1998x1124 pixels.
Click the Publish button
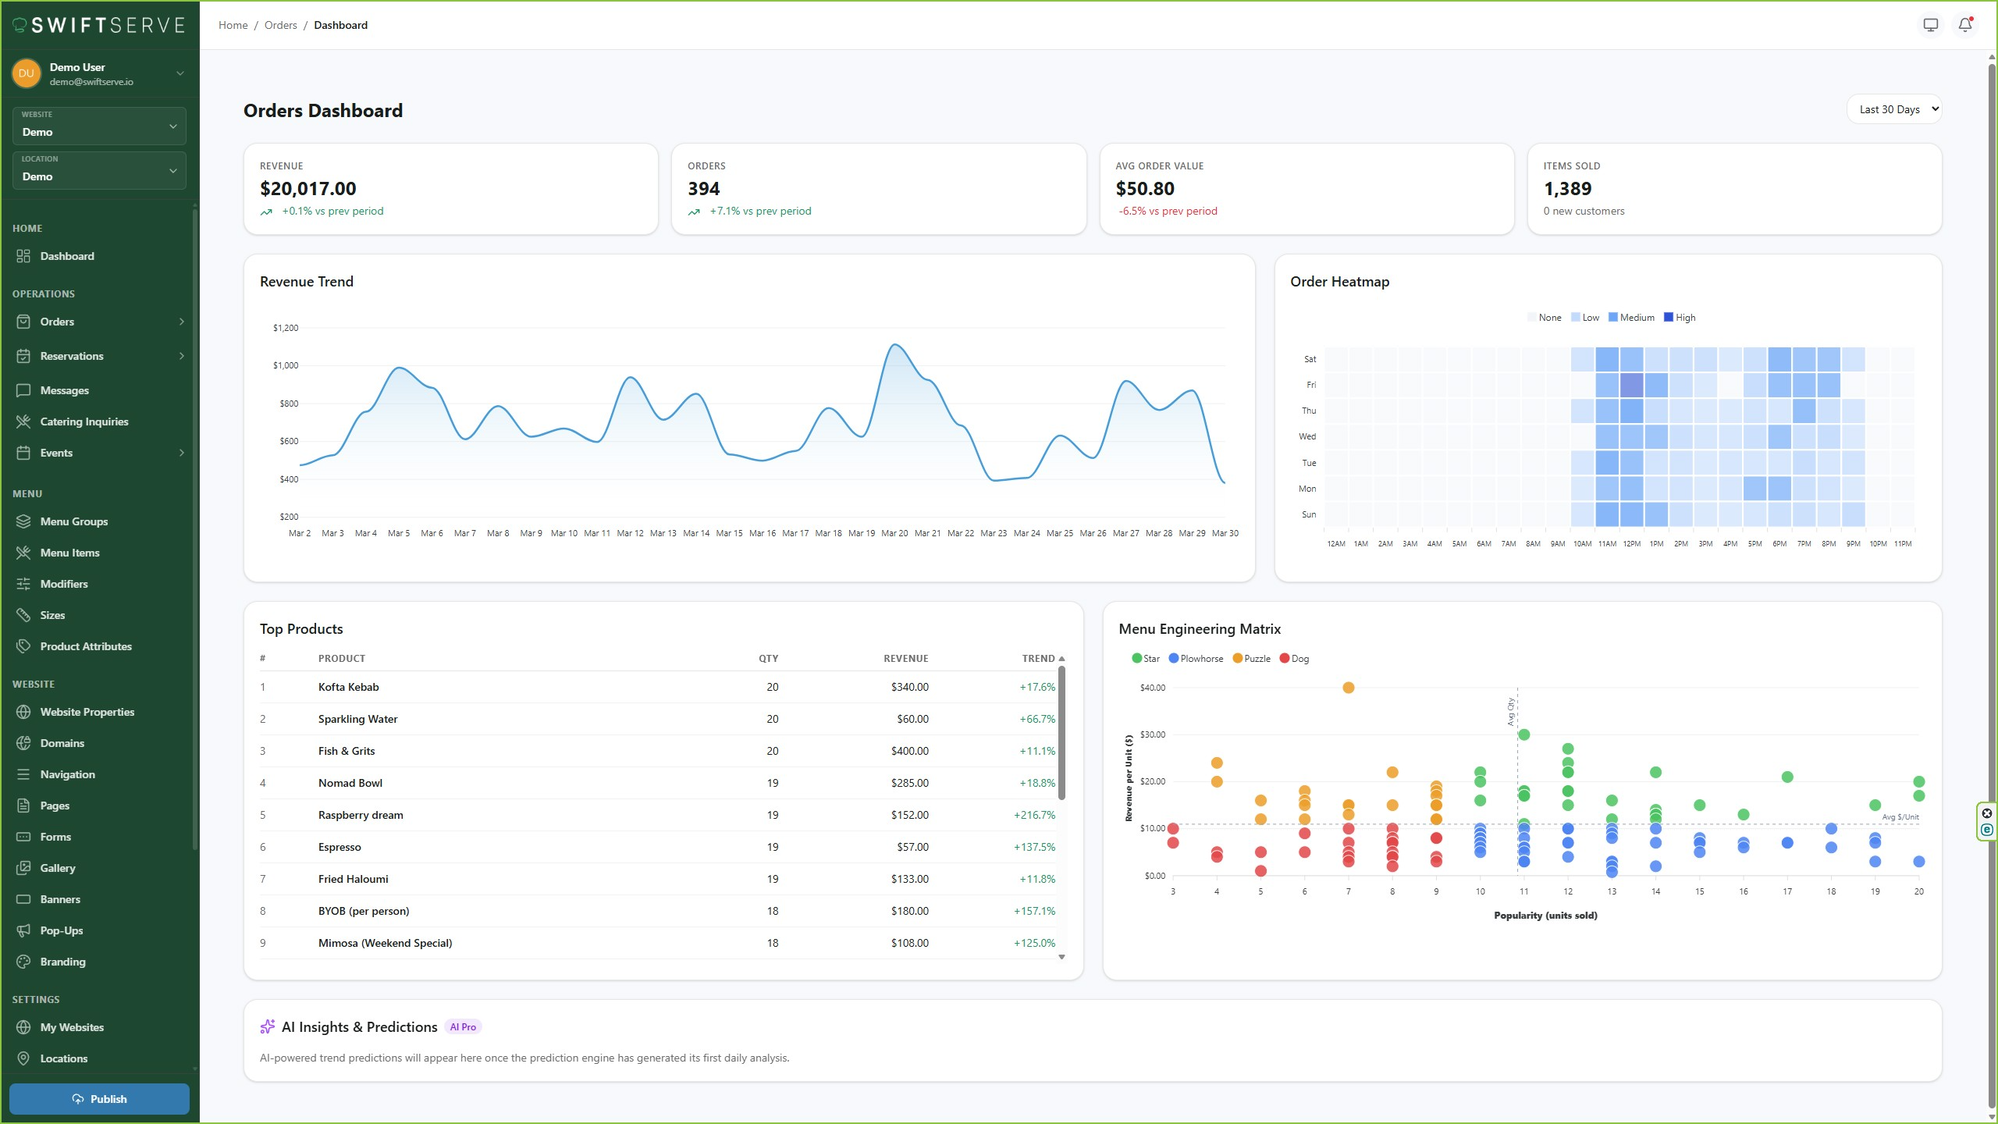point(99,1098)
